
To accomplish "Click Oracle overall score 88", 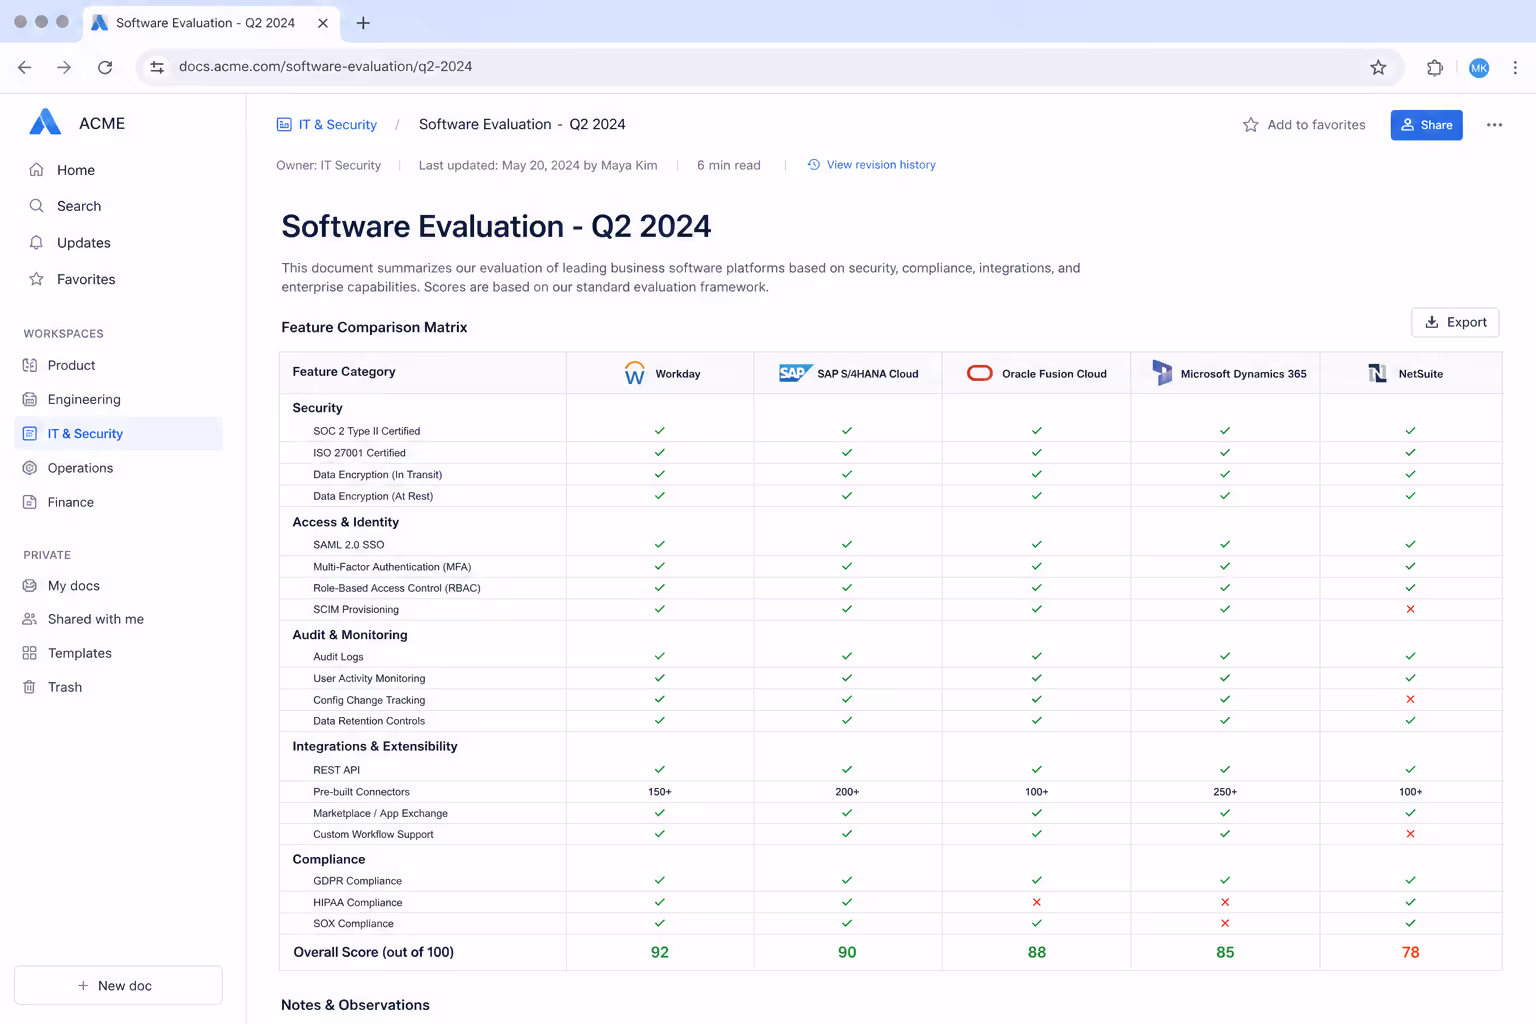I will [x=1037, y=952].
